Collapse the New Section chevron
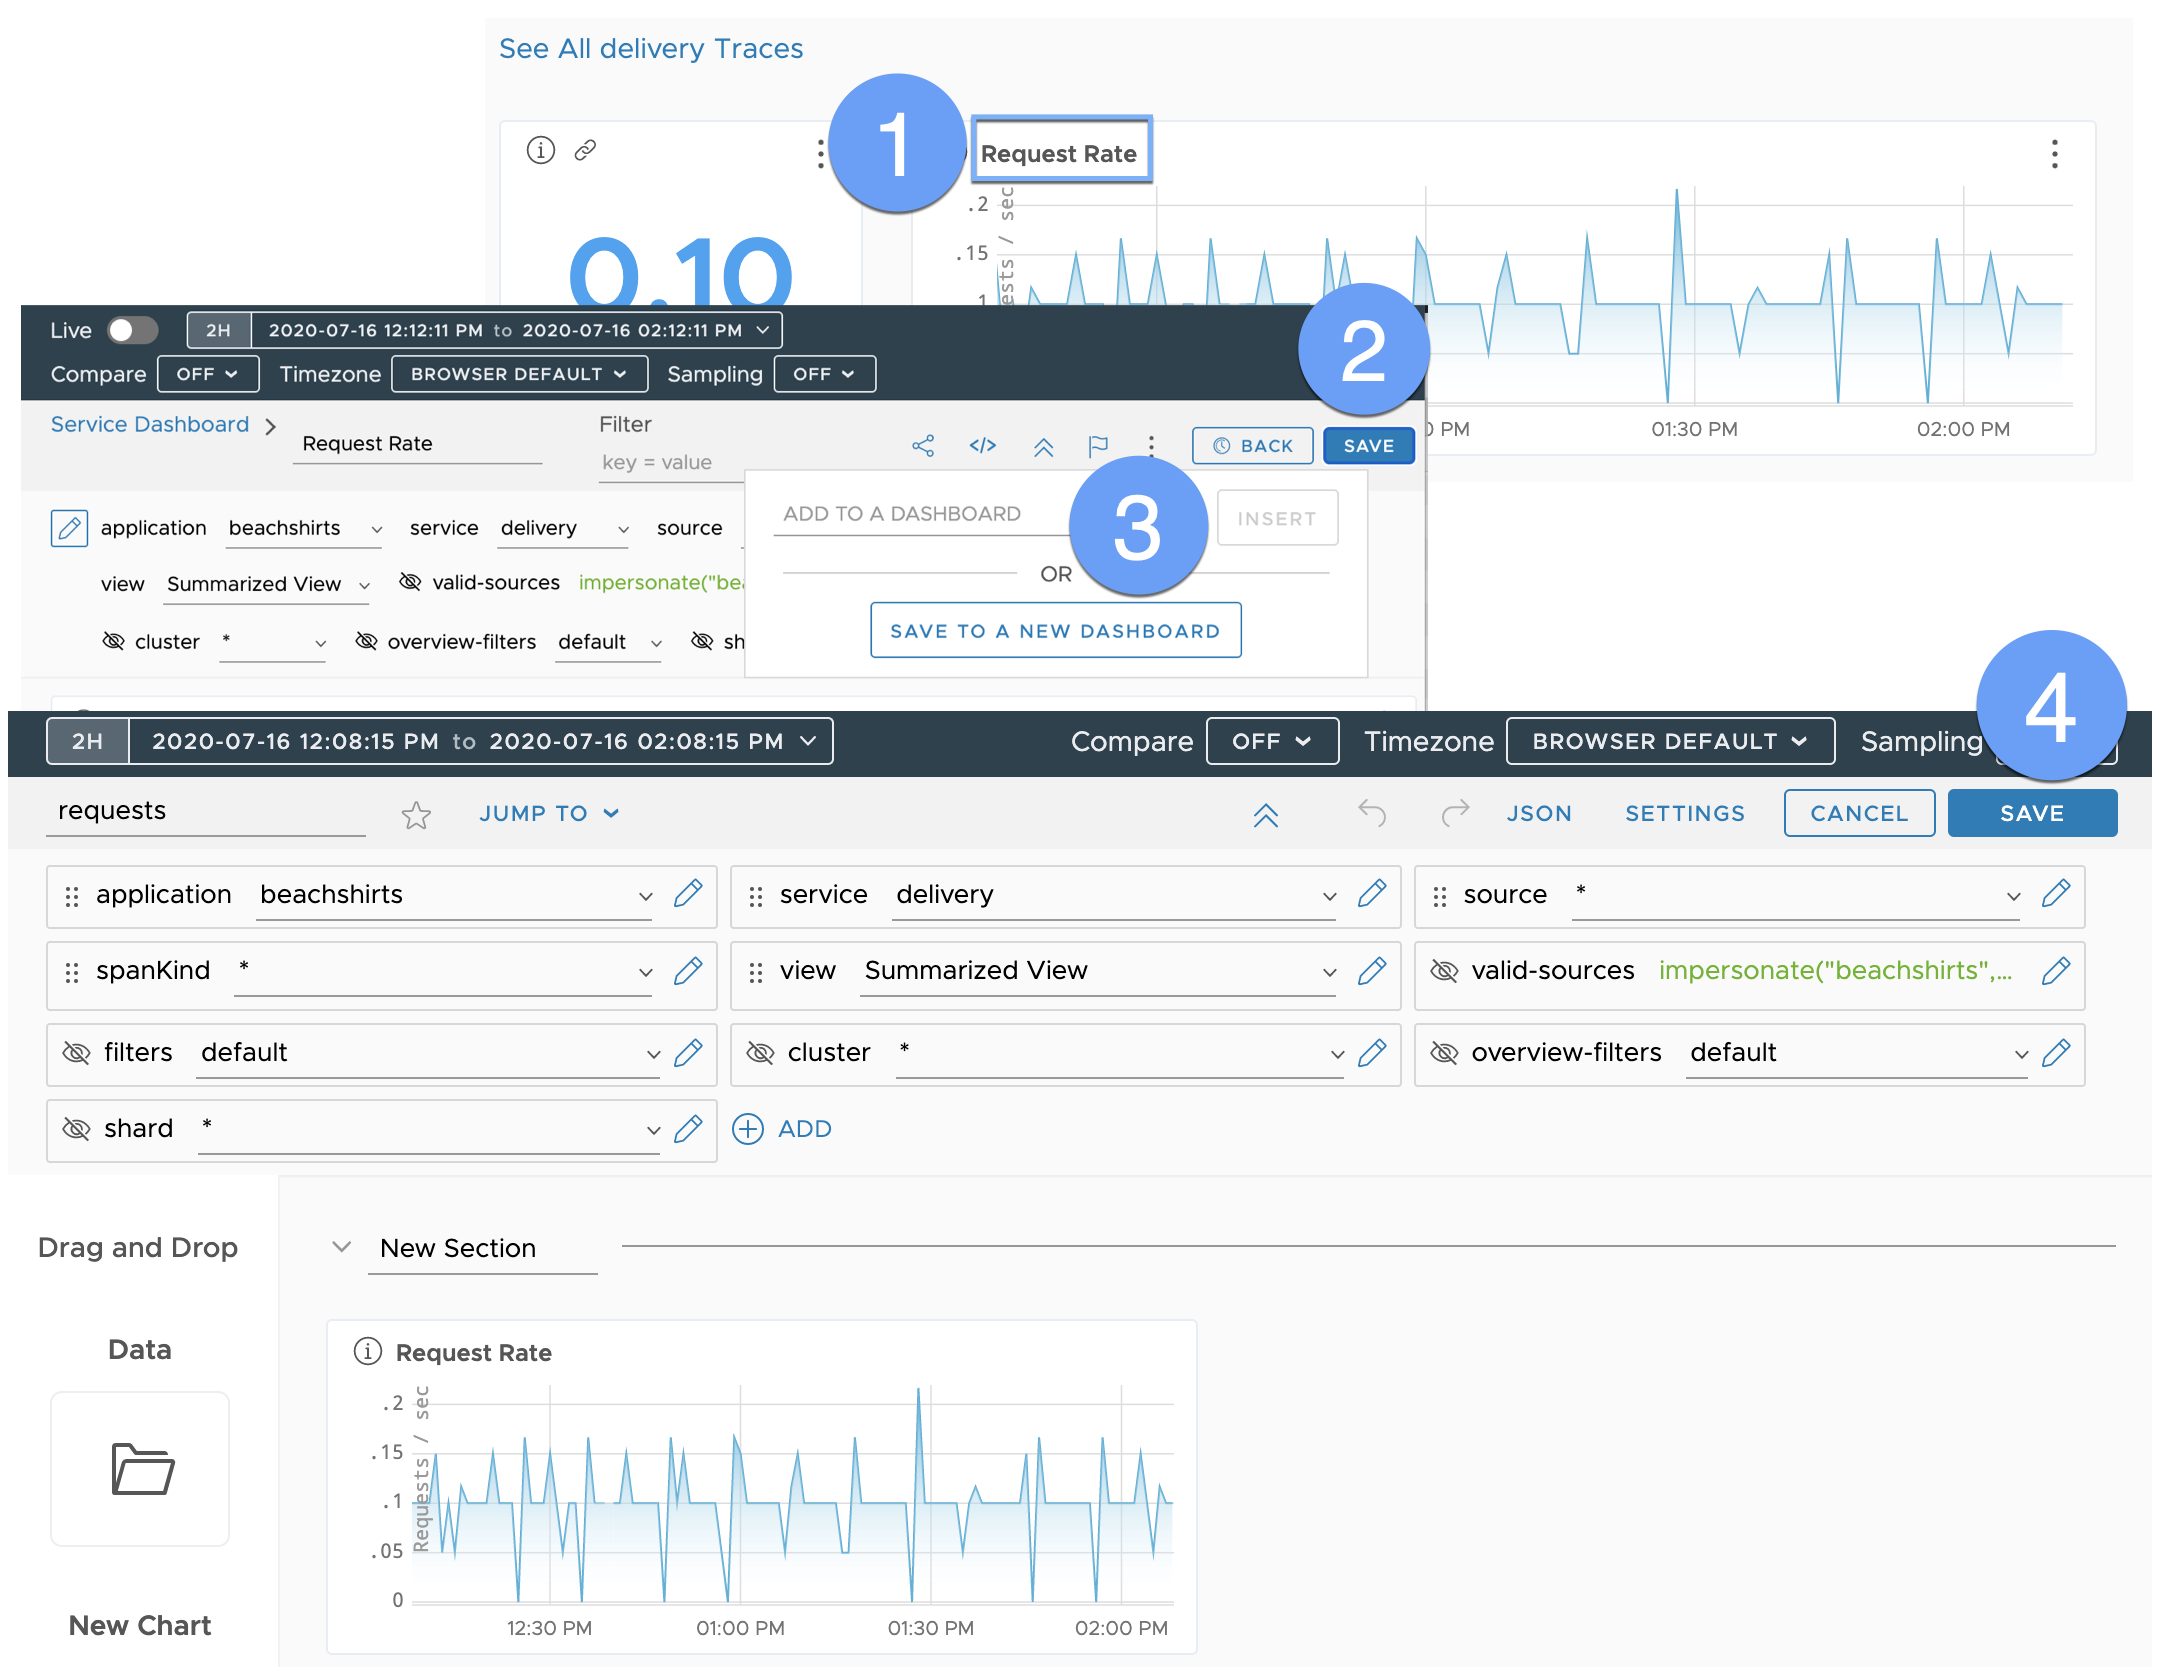2167x1667 pixels. tap(342, 1247)
